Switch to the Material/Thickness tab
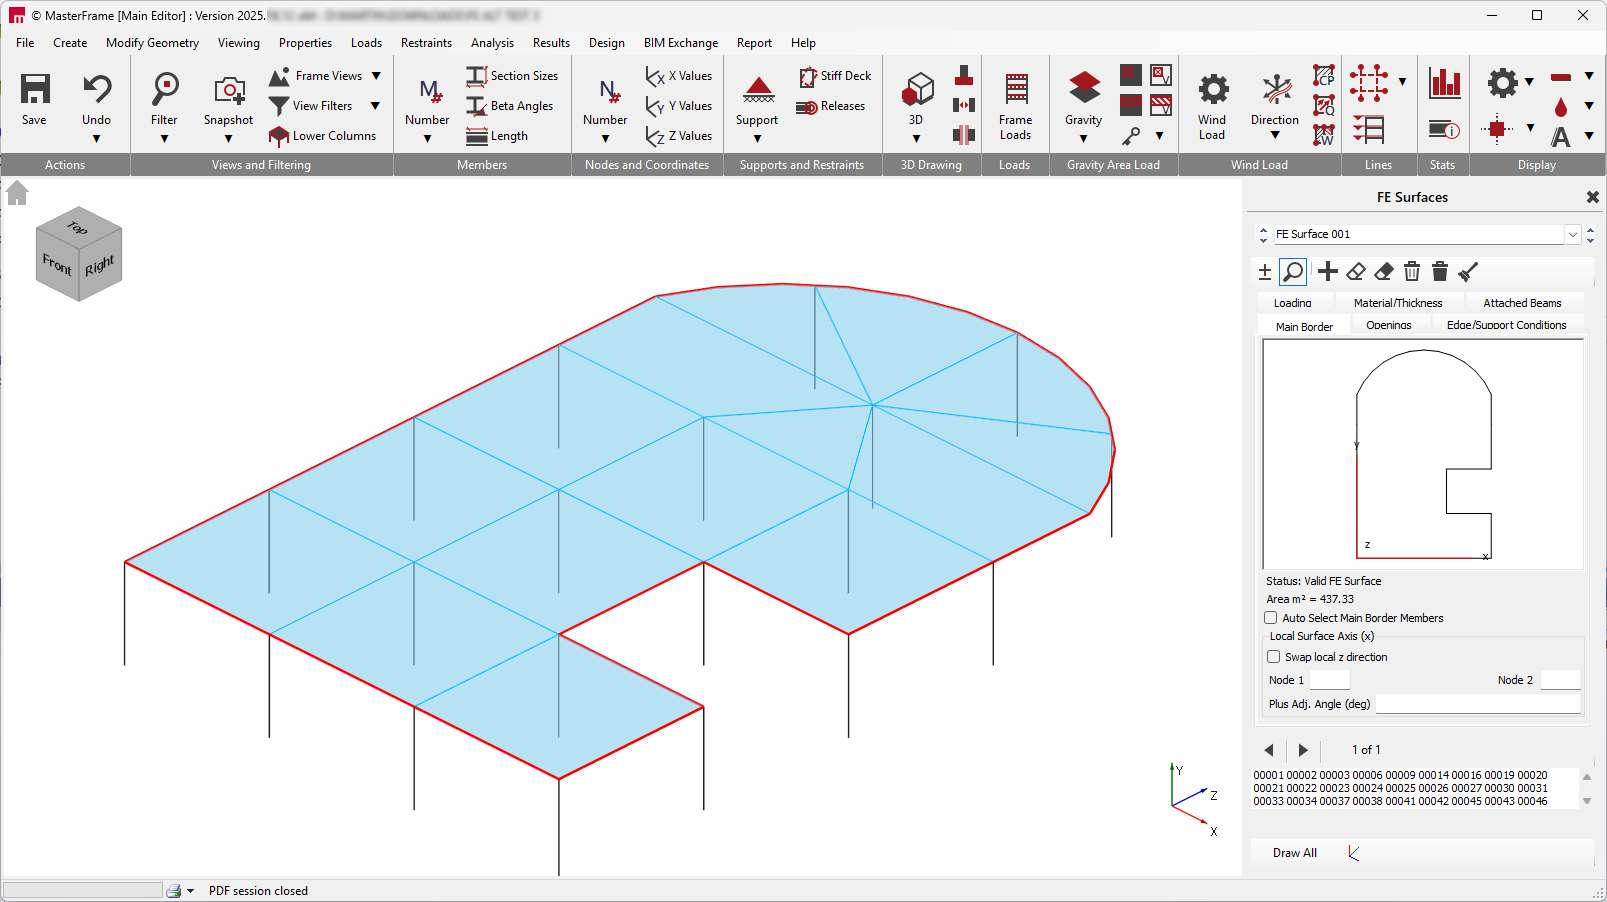Screen dimensions: 1607x902 tap(1398, 303)
